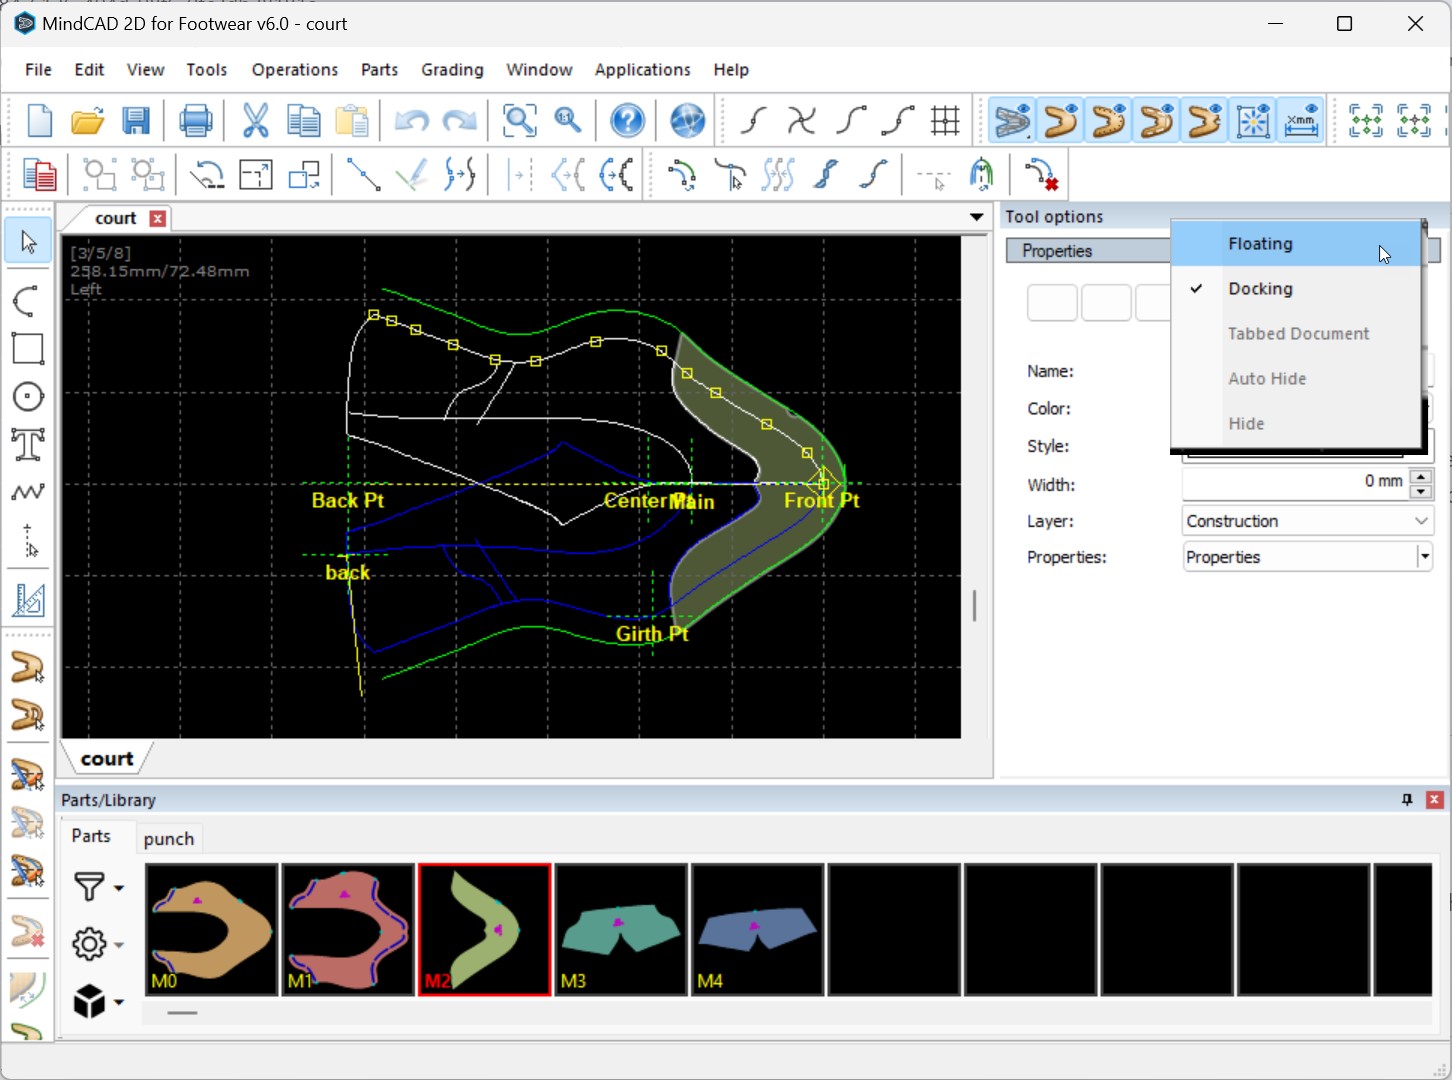Image resolution: width=1452 pixels, height=1080 pixels.
Task: Toggle the grid display icon
Action: (x=945, y=119)
